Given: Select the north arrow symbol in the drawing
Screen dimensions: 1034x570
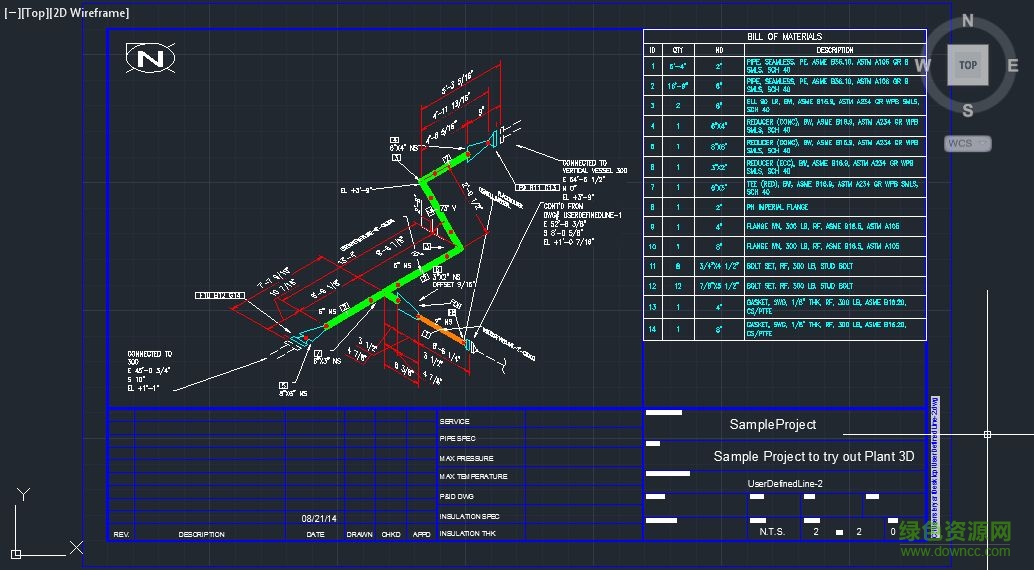Looking at the screenshot, I should pos(150,59).
